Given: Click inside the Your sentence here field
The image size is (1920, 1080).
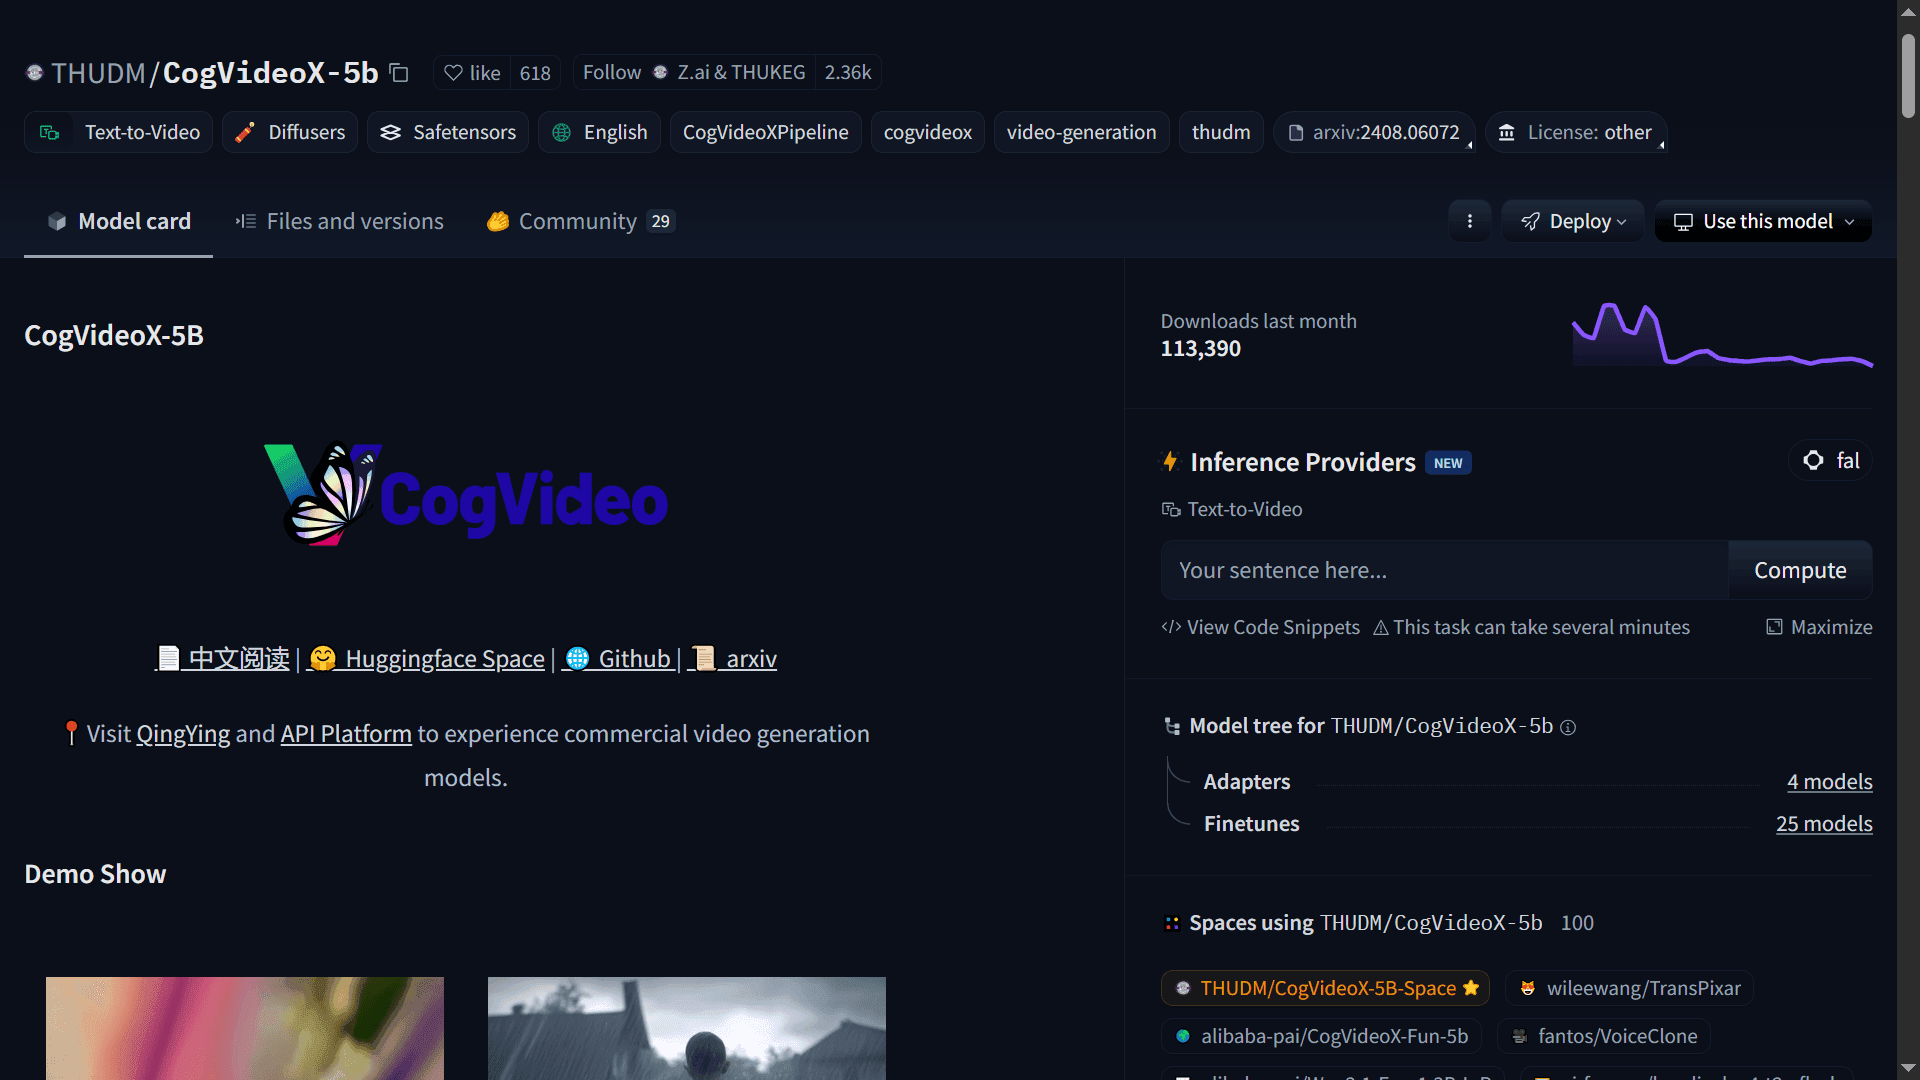Looking at the screenshot, I should click(1440, 570).
